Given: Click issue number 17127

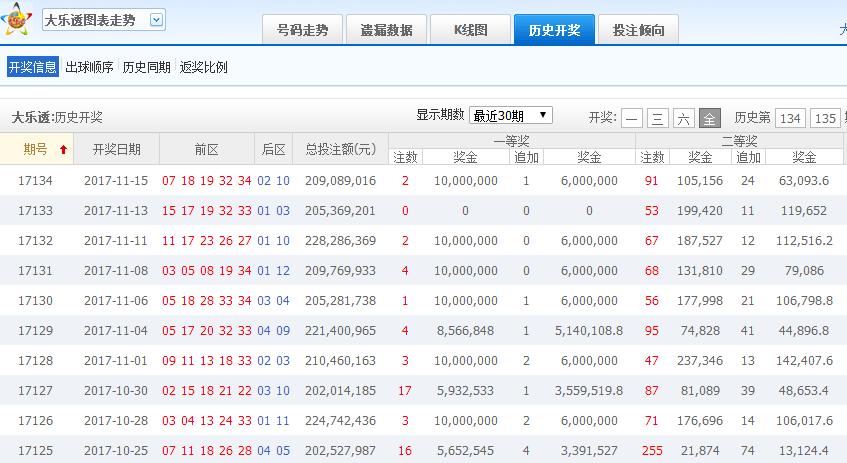Looking at the screenshot, I should pos(36,391).
